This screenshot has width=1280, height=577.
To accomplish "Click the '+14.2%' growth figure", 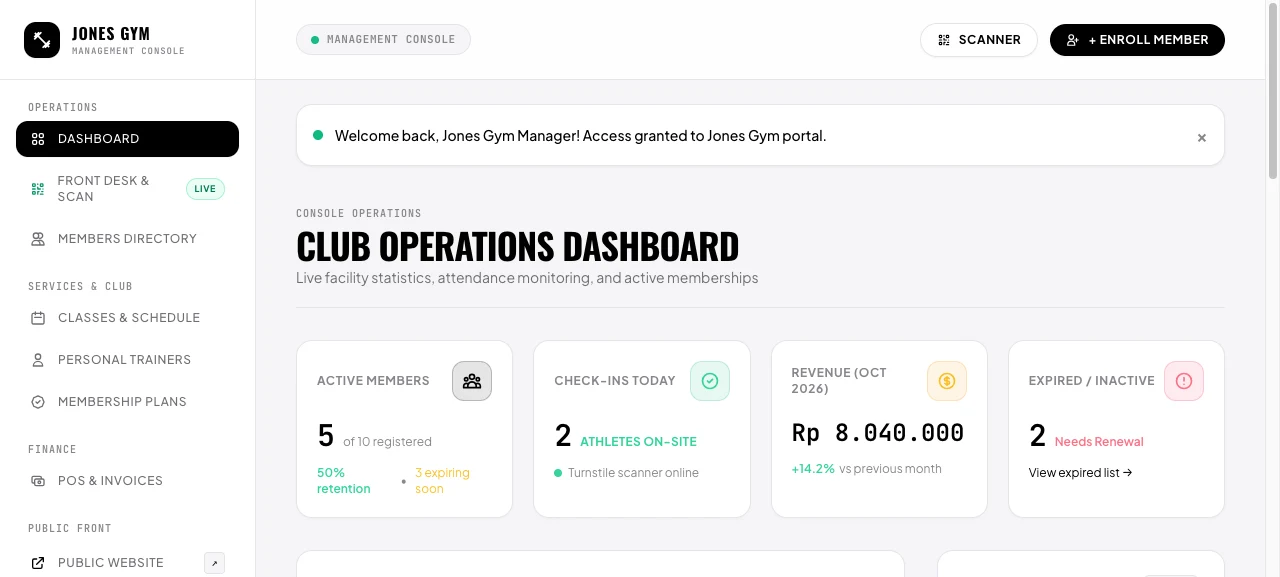I will click(x=813, y=469).
